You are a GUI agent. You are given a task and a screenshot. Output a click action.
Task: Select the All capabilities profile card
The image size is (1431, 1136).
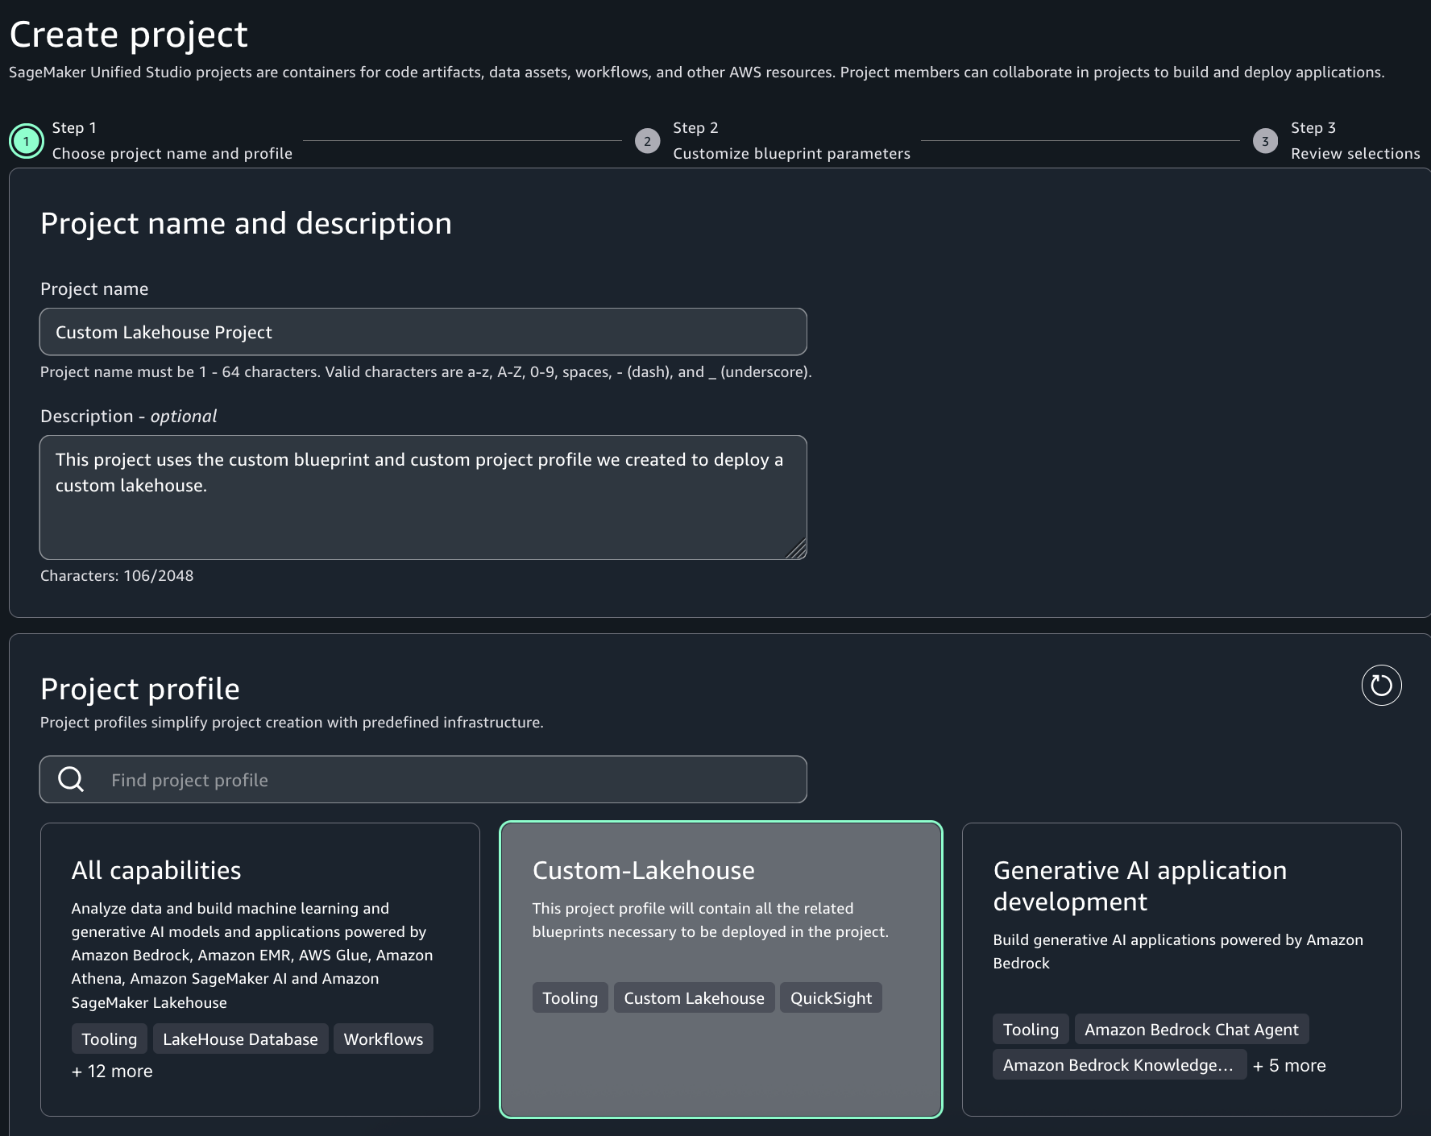tap(260, 969)
